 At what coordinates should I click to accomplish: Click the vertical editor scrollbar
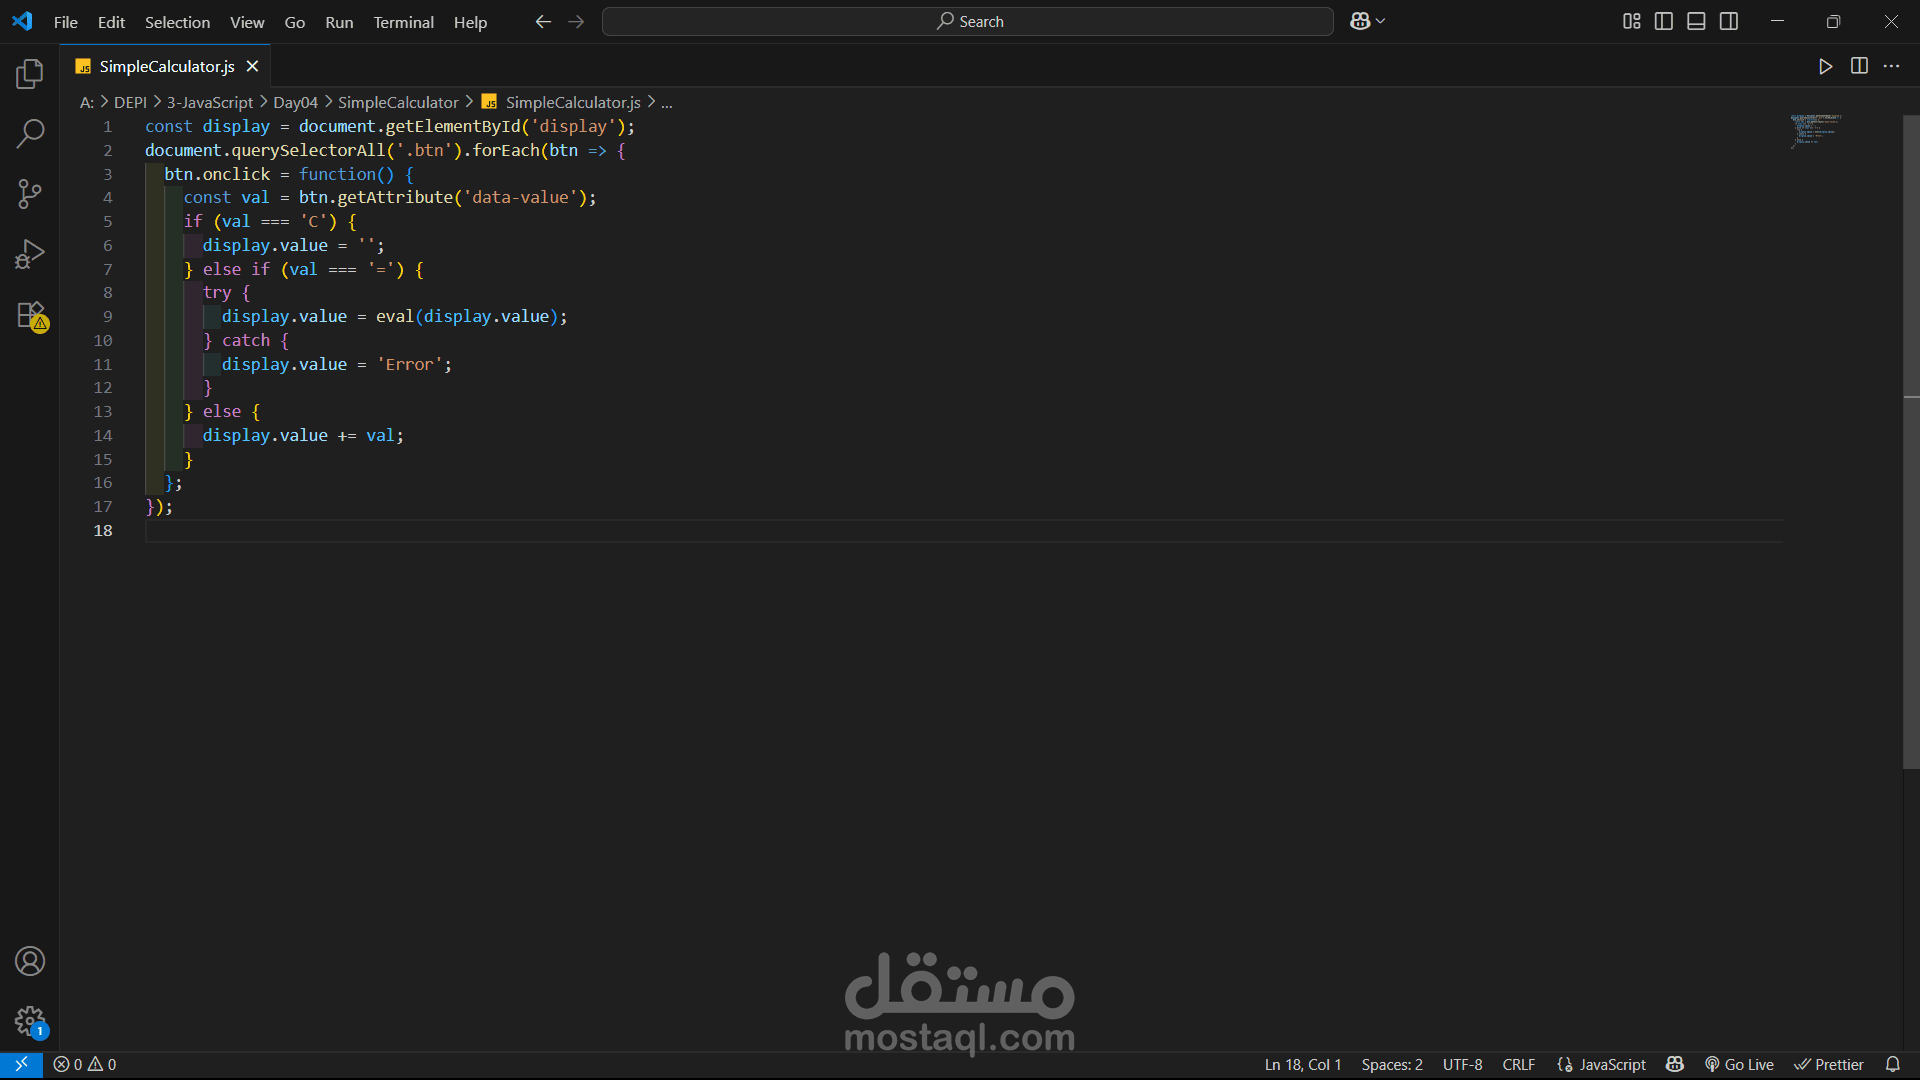(1911, 442)
